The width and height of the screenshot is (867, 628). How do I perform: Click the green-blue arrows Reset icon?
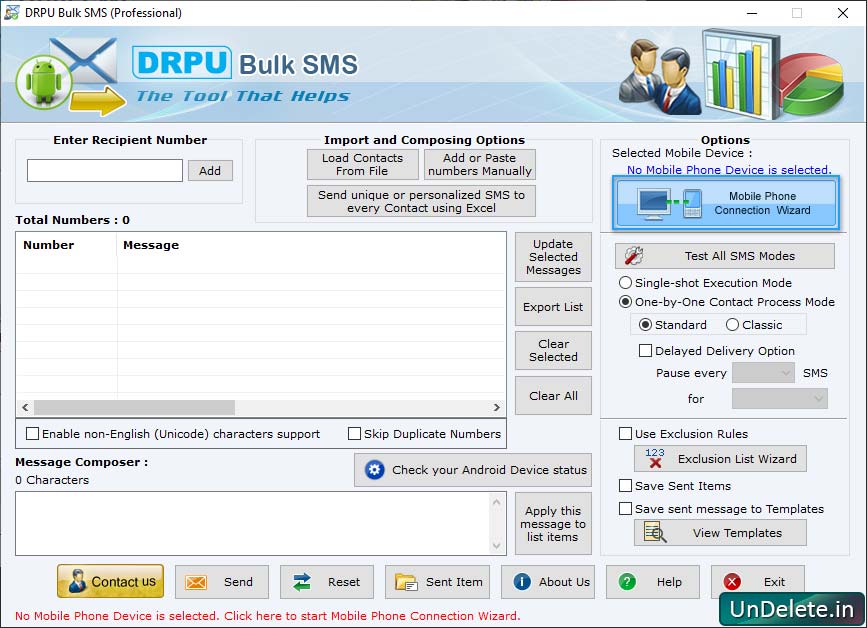tap(302, 582)
